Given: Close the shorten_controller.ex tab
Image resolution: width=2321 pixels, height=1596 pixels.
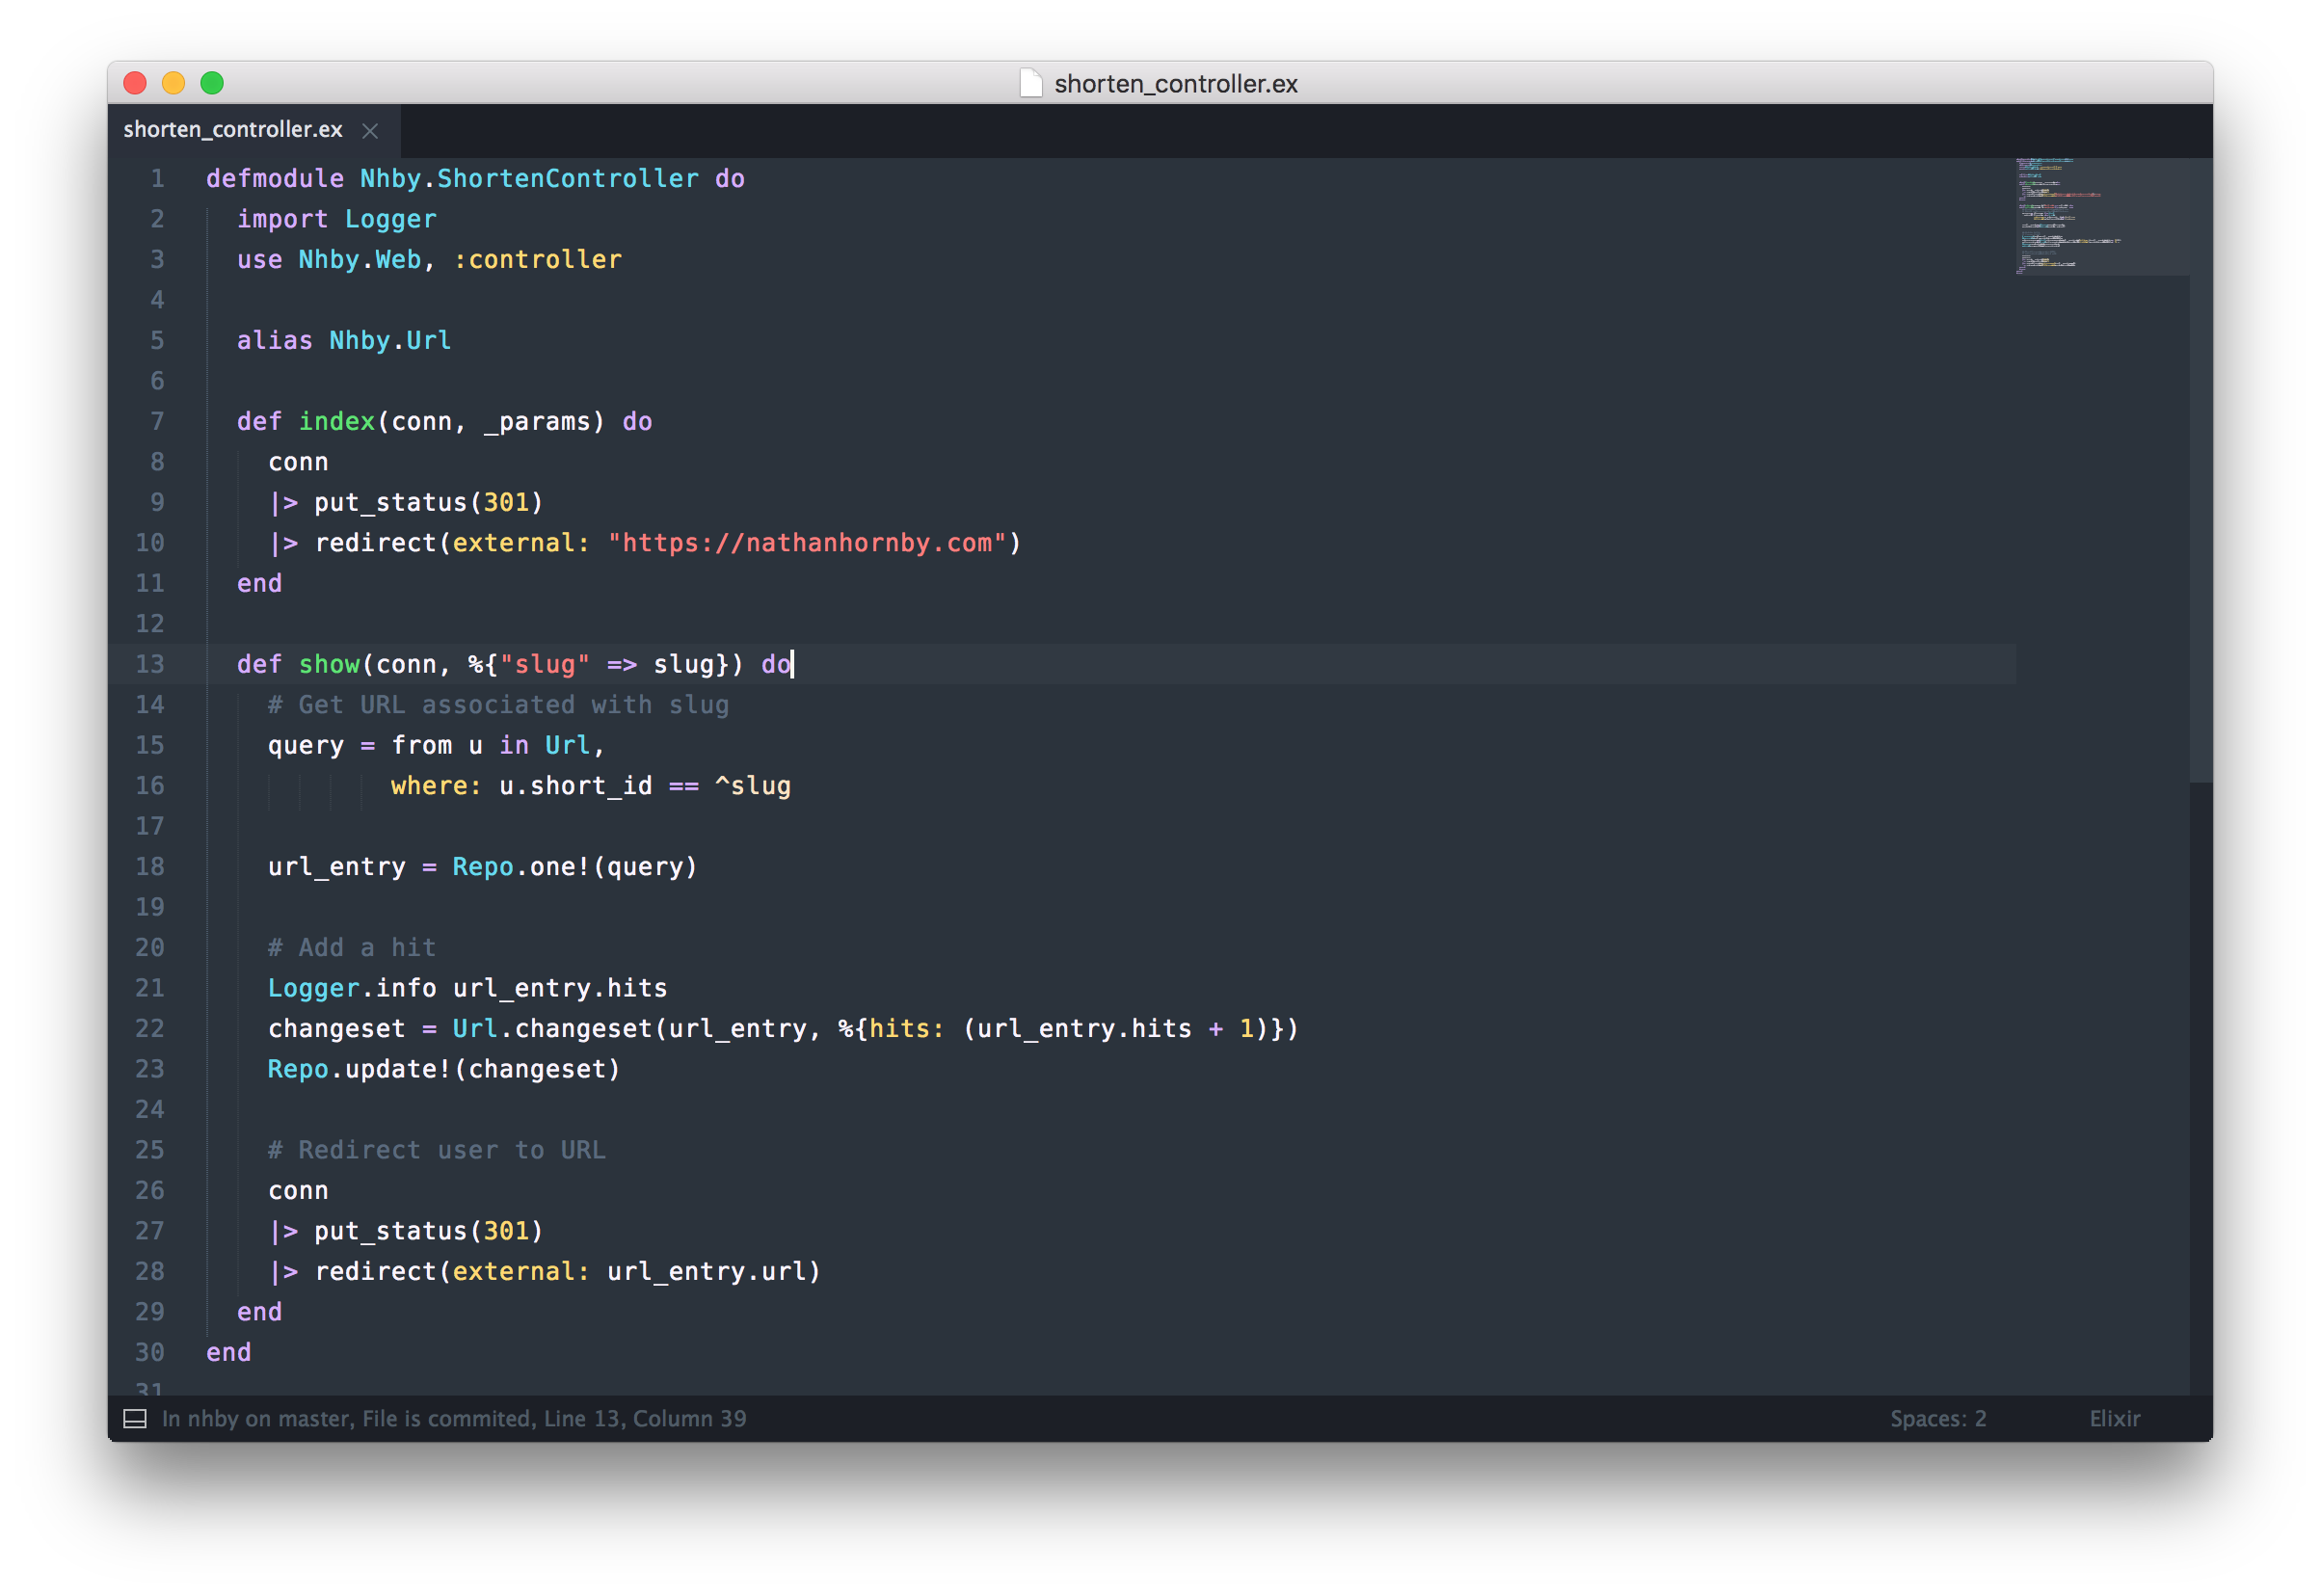Looking at the screenshot, I should pyautogui.click(x=370, y=131).
